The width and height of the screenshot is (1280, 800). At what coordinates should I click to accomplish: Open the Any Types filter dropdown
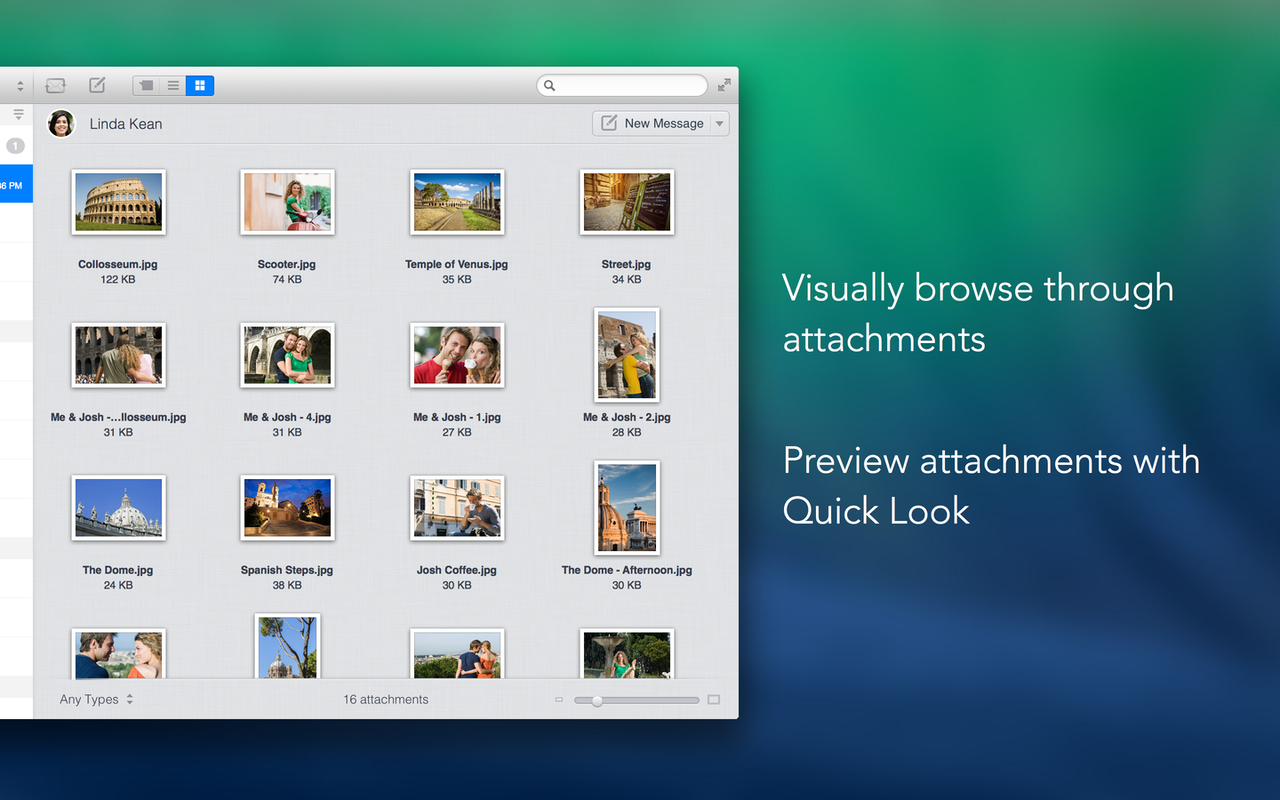pos(96,700)
